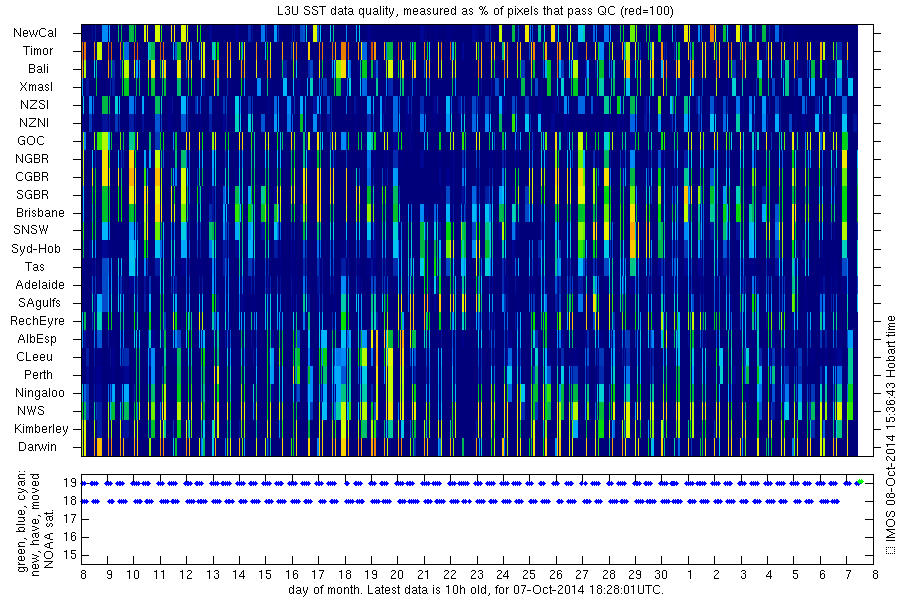Click the Adelaide row label
The image size is (900, 600).
[x=40, y=285]
